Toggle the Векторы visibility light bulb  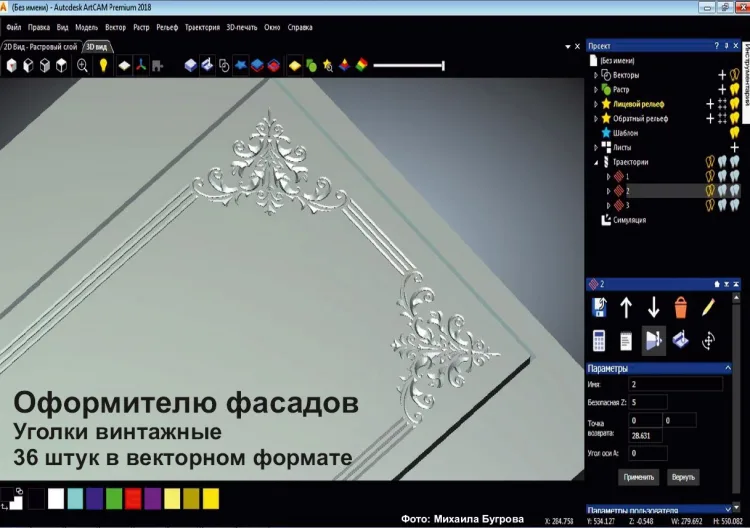[734, 75]
